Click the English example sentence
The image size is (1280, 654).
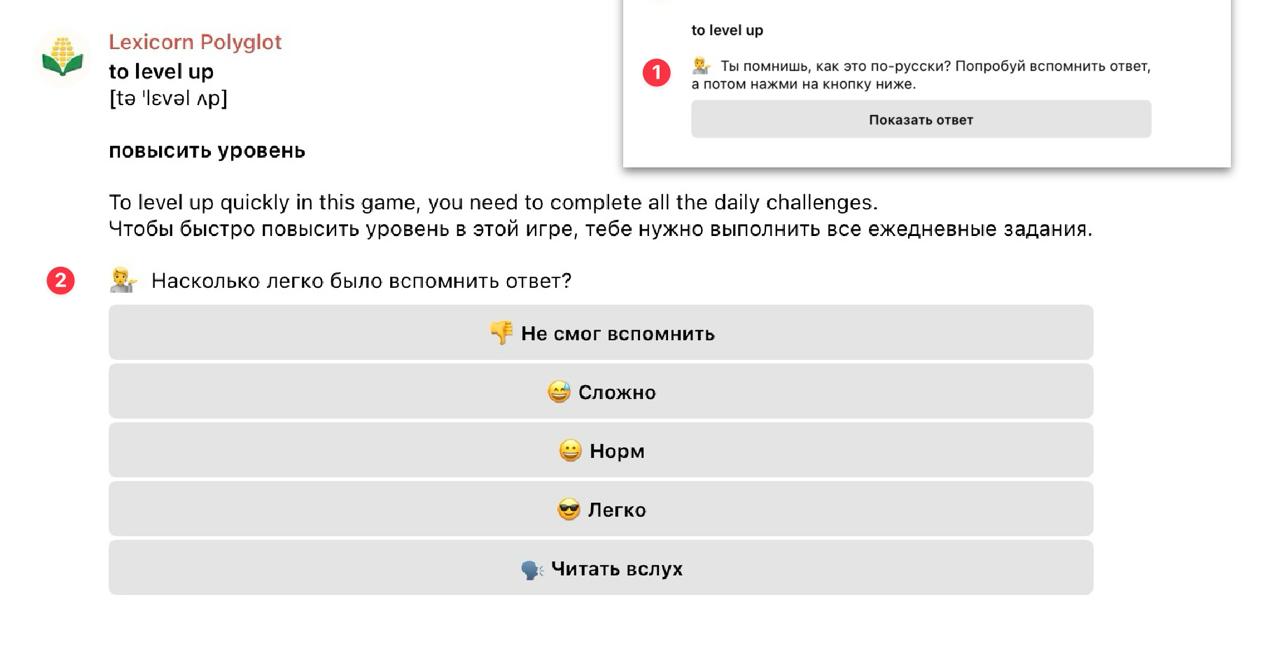[x=493, y=203]
